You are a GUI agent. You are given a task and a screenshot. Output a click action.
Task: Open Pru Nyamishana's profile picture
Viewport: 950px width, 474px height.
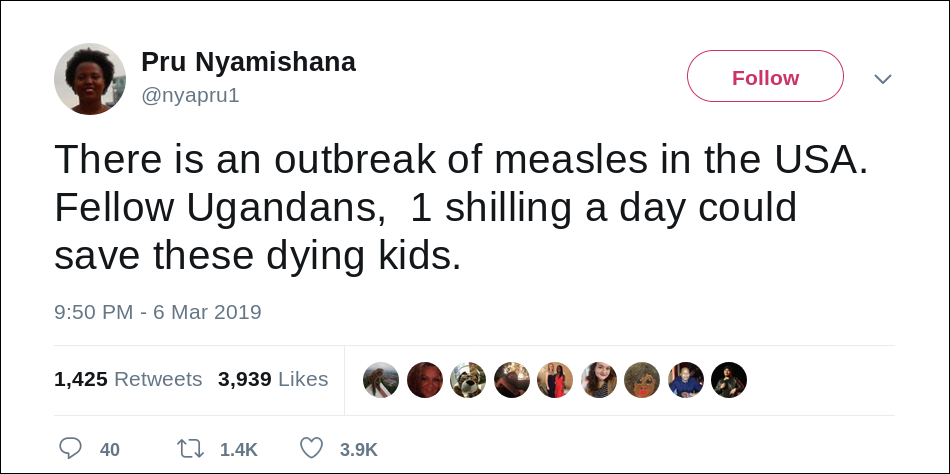click(x=90, y=79)
